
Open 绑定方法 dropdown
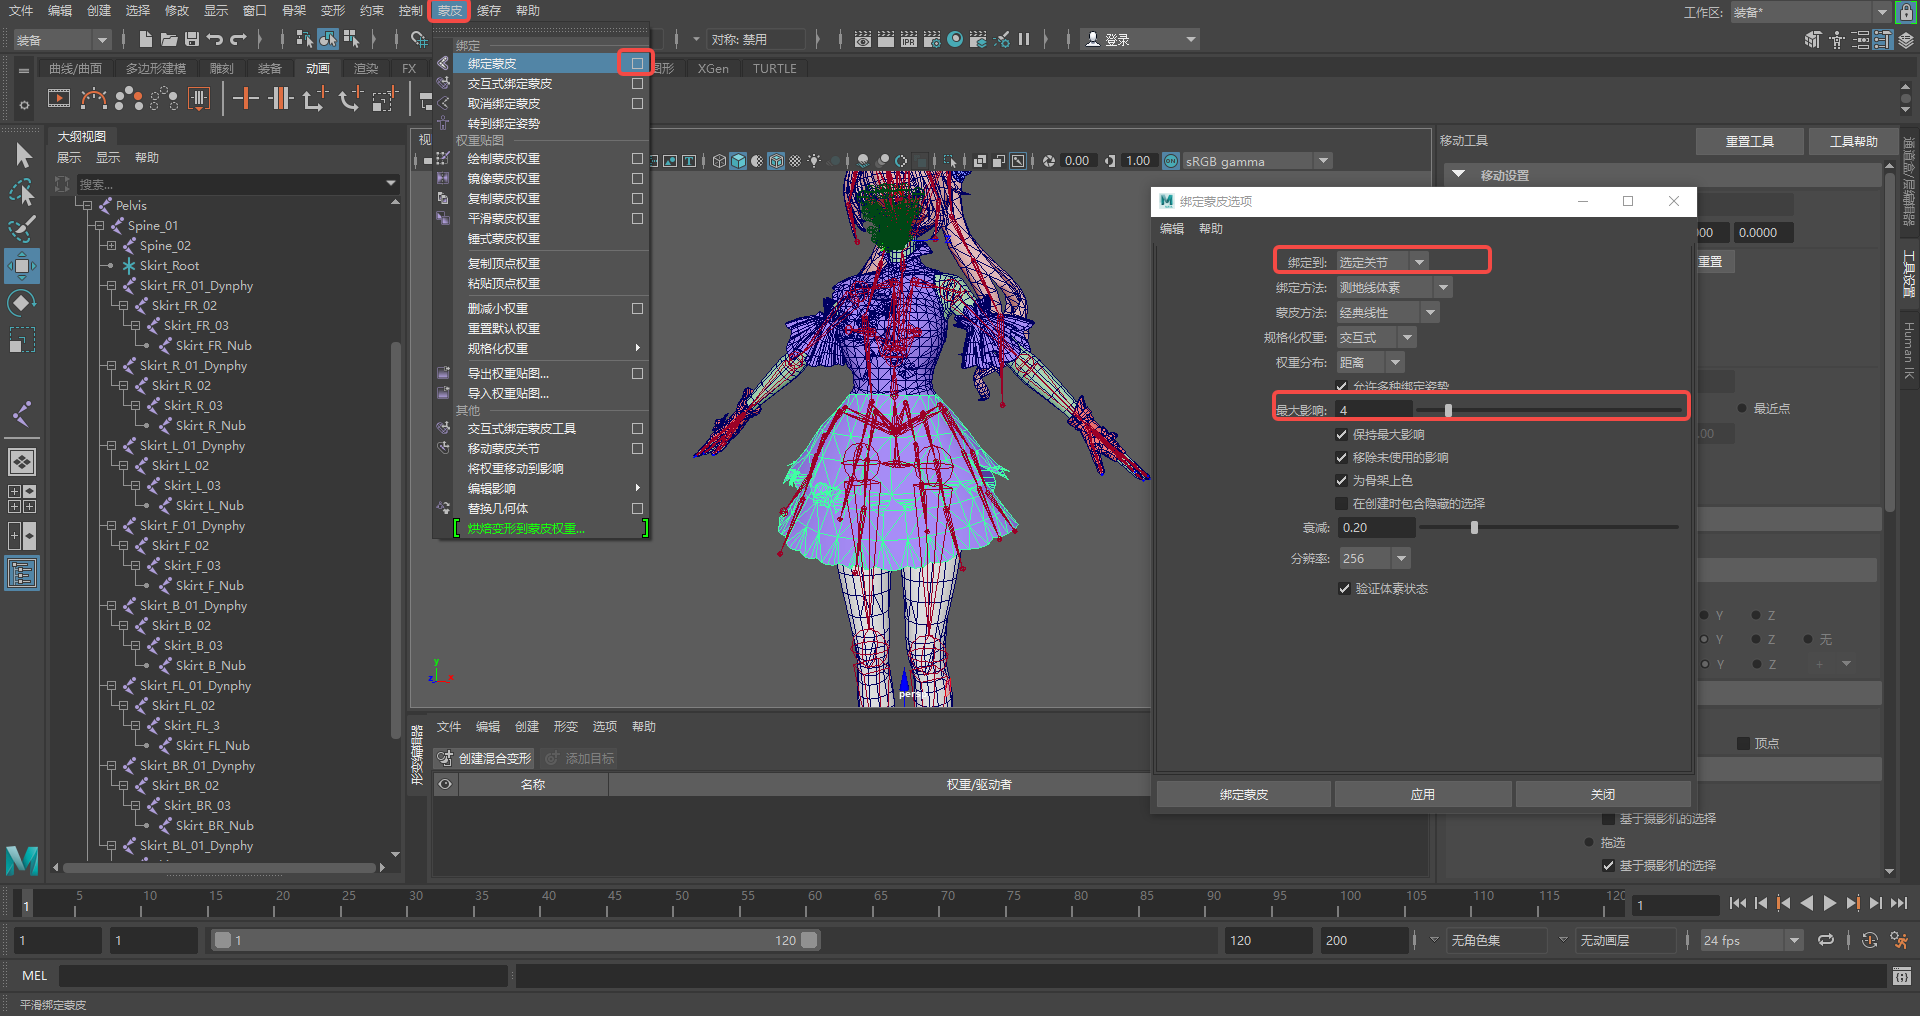1395,287
